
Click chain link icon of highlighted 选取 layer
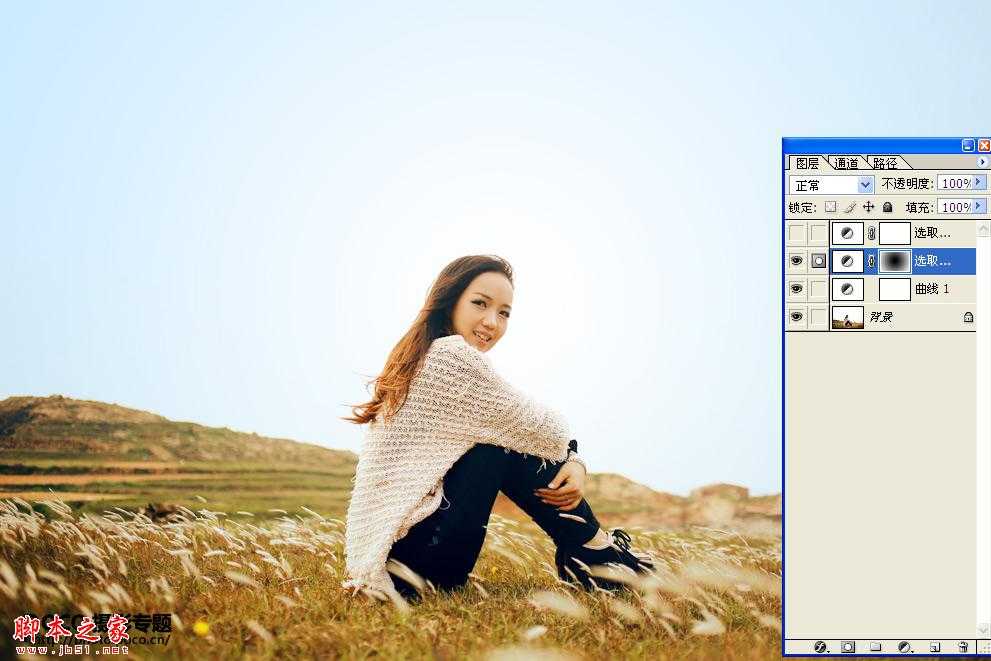872,261
